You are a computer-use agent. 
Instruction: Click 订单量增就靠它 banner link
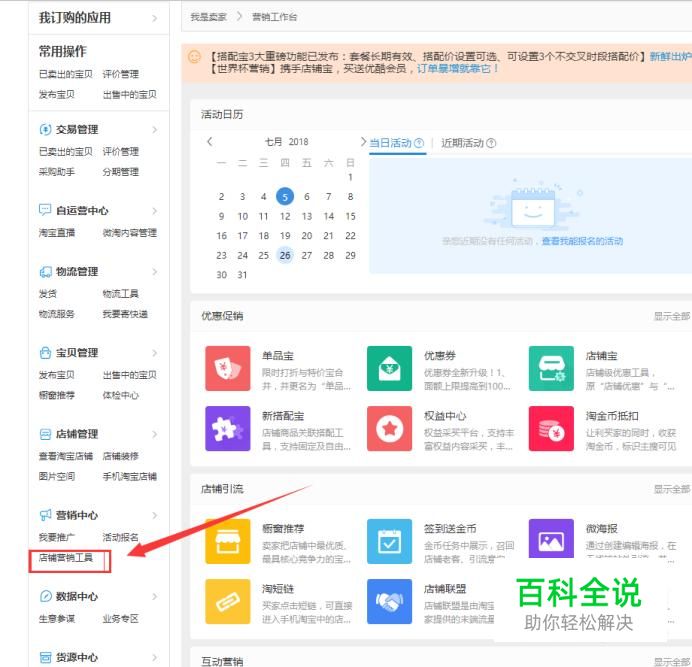(x=458, y=69)
